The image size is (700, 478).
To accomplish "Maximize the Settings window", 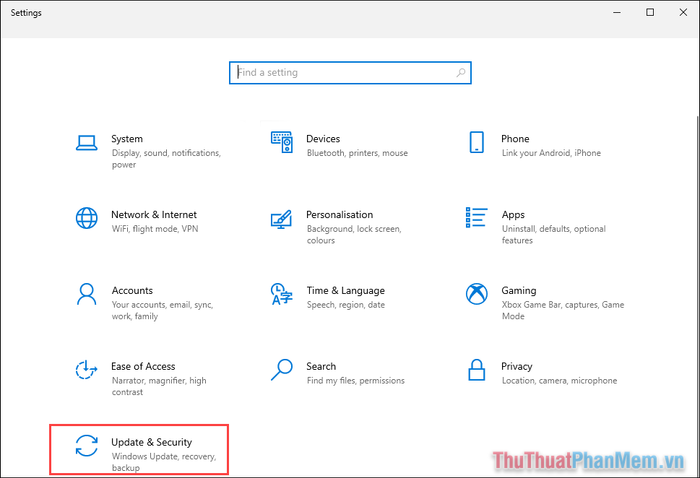I will pyautogui.click(x=650, y=12).
